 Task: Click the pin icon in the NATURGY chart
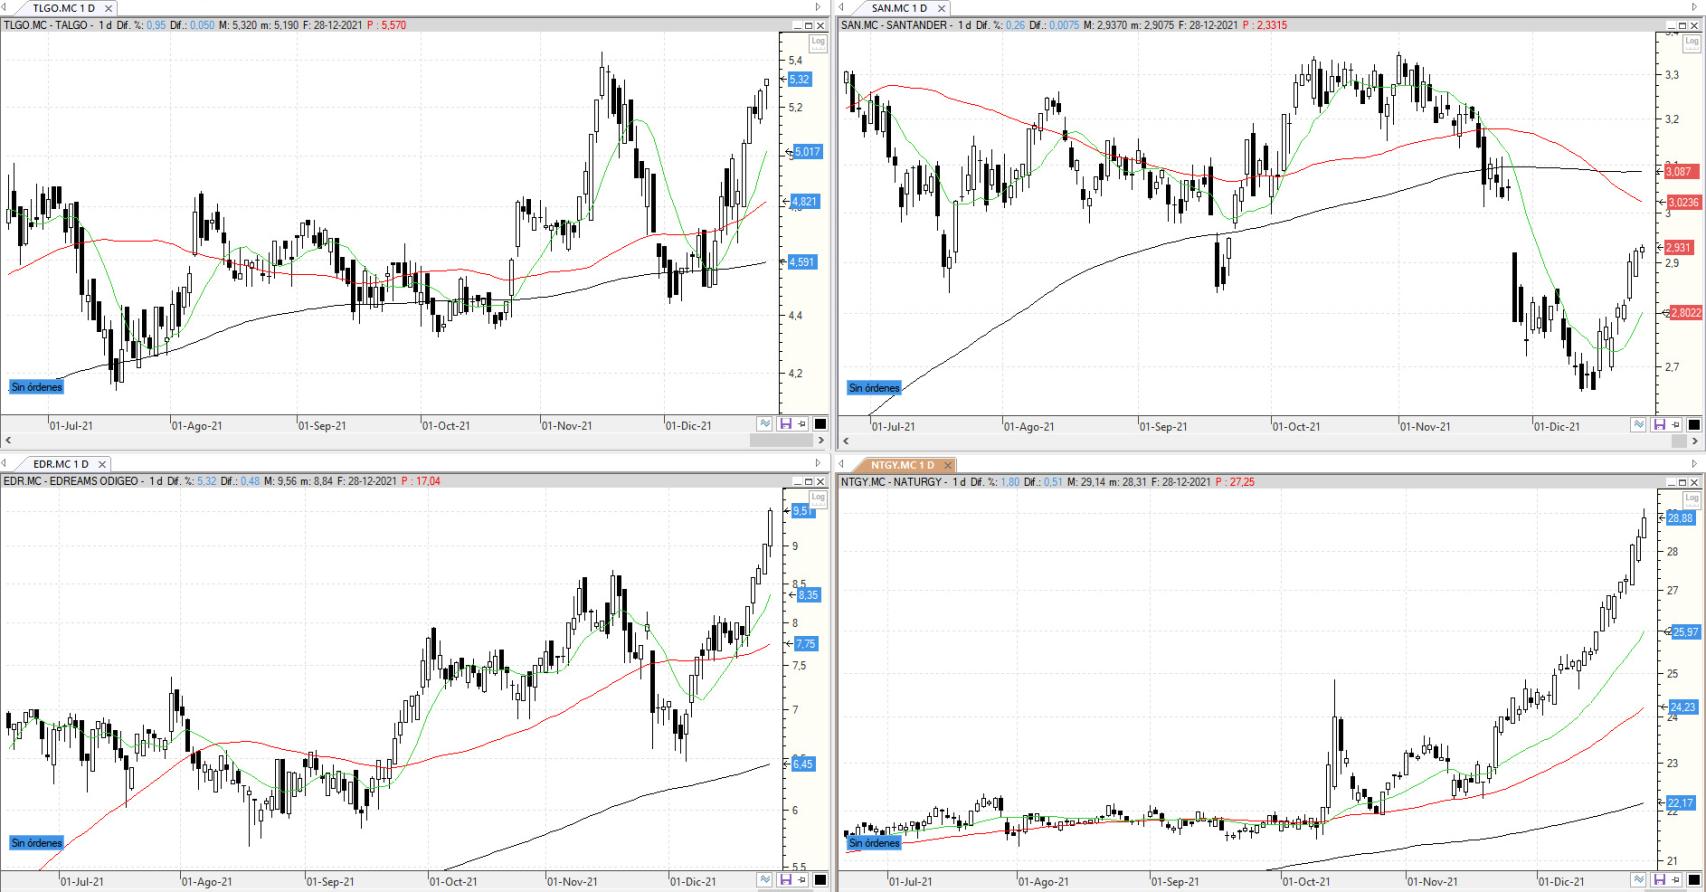click(x=1676, y=880)
